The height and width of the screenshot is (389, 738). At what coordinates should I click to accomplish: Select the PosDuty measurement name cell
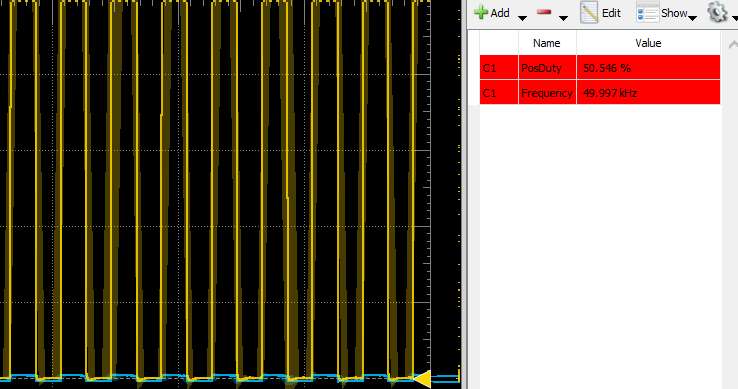(547, 68)
